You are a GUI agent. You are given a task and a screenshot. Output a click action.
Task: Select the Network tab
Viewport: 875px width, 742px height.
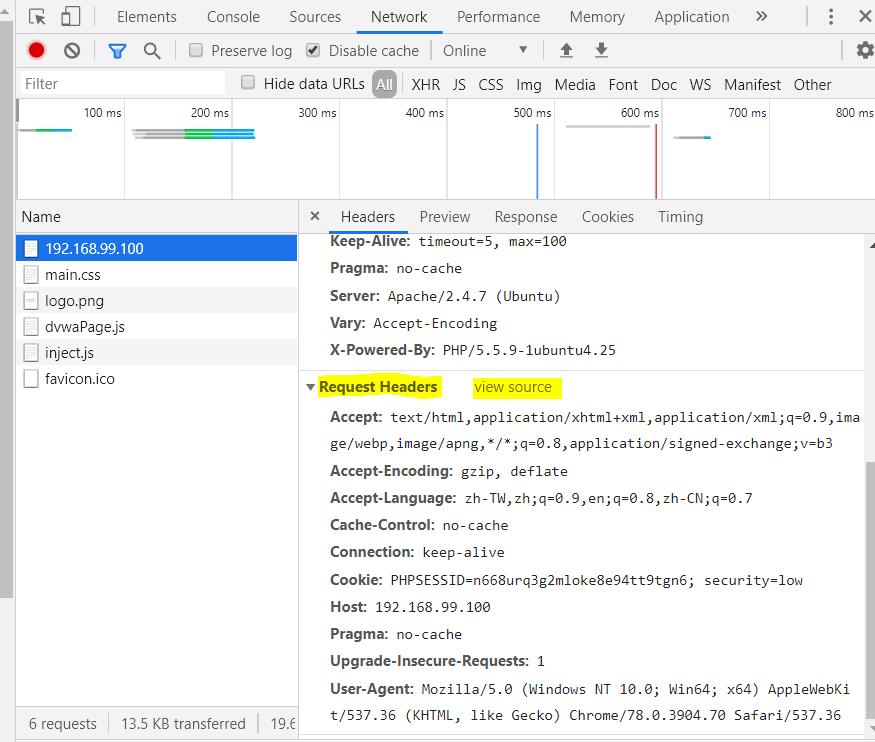point(399,17)
